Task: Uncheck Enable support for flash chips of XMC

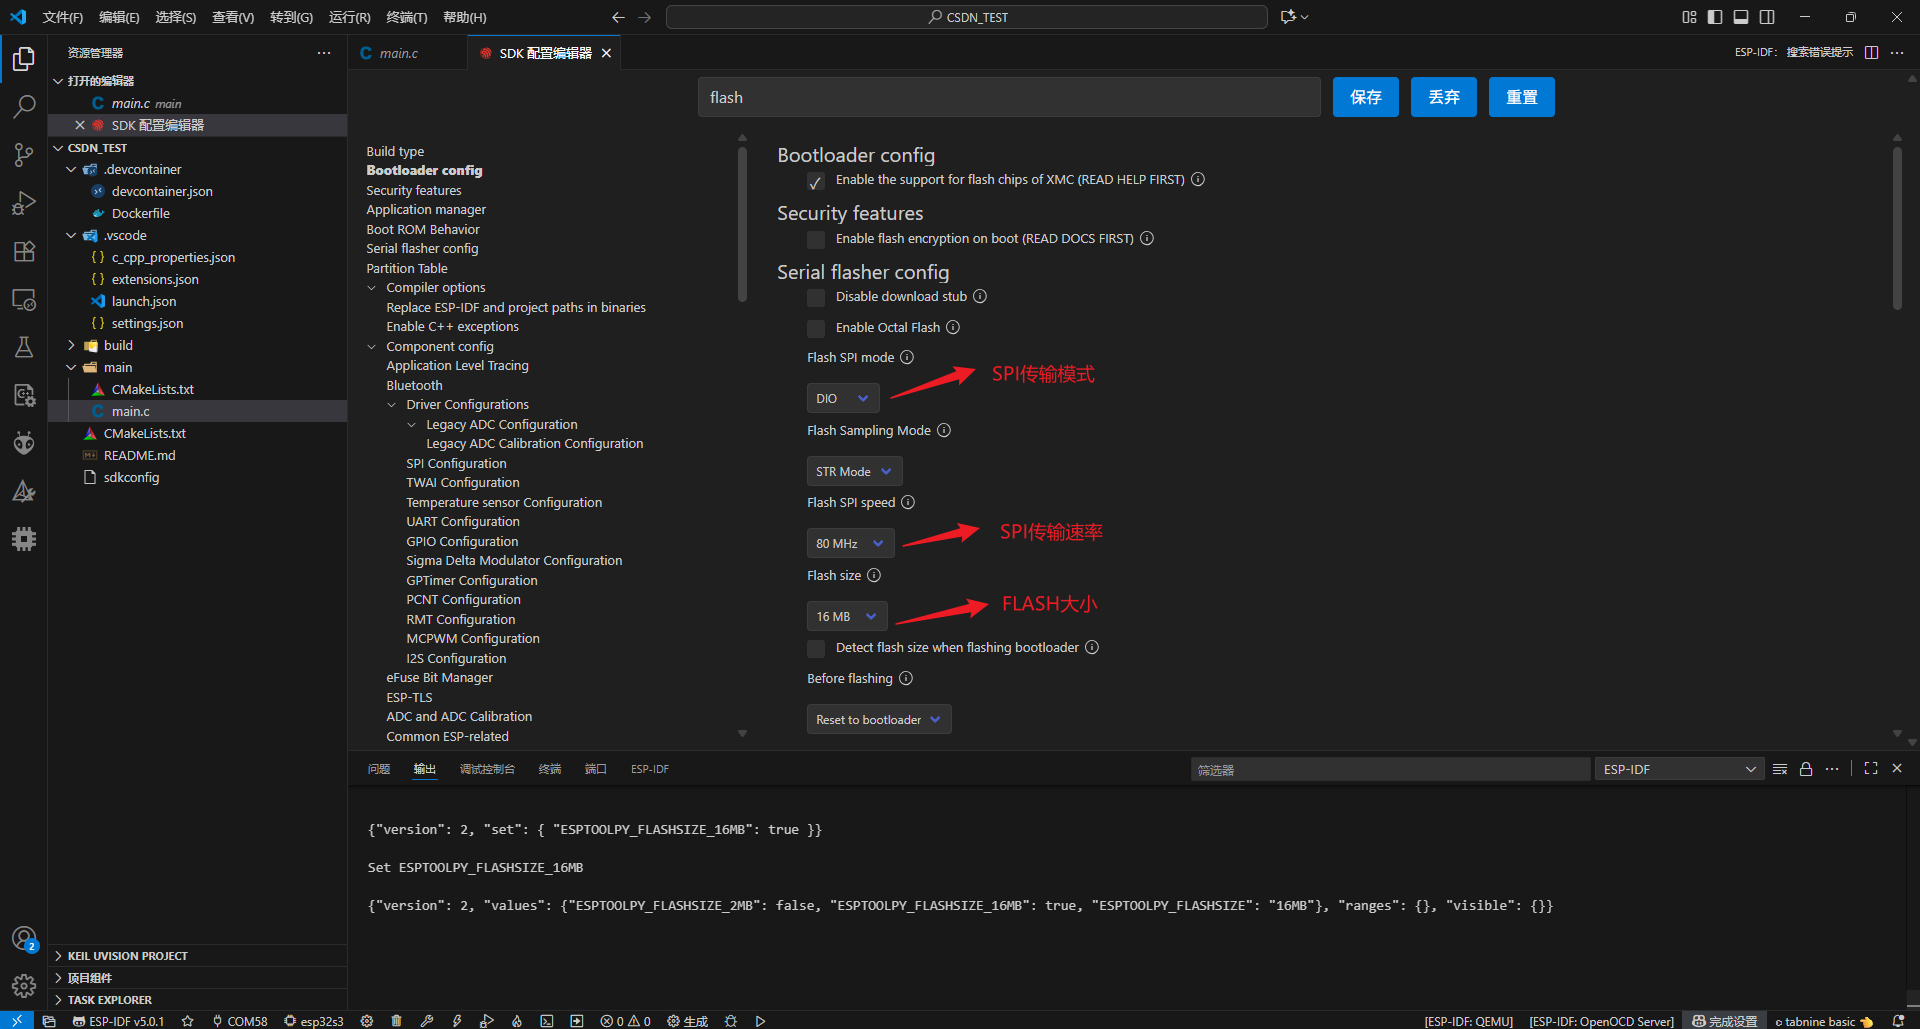Action: pyautogui.click(x=816, y=181)
